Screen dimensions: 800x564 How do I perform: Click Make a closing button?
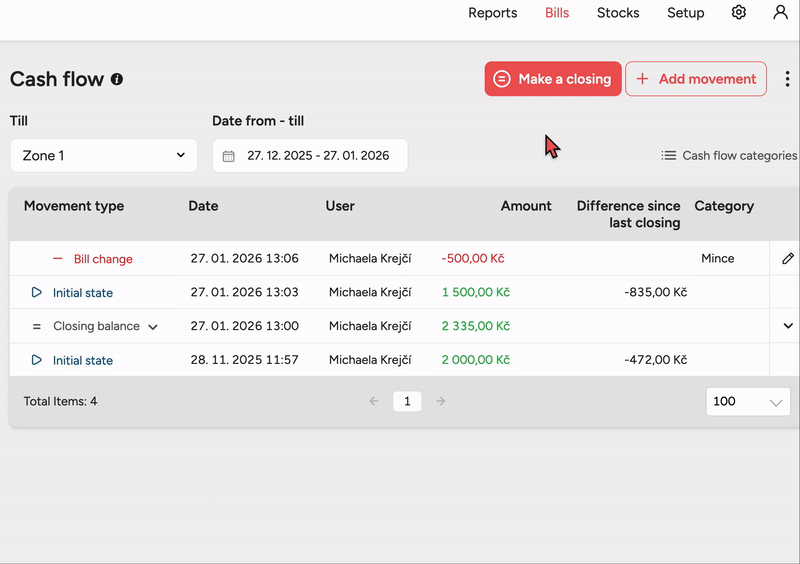click(x=553, y=79)
